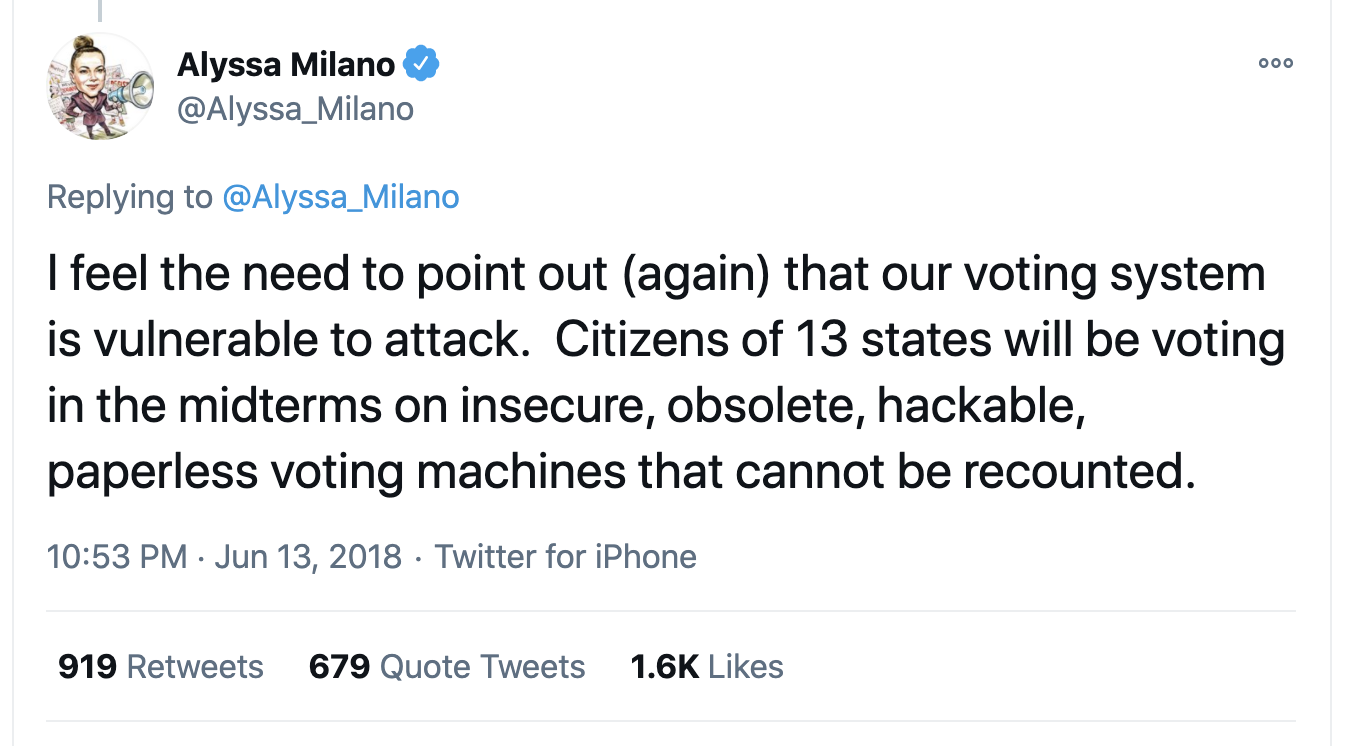
Task: Click the 10:53 PM time stamp
Action: click(117, 556)
